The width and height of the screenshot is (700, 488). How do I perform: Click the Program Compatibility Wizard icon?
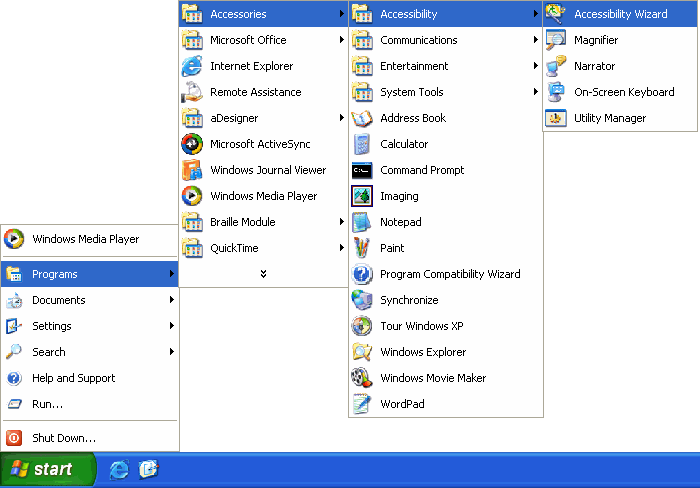[x=362, y=274]
